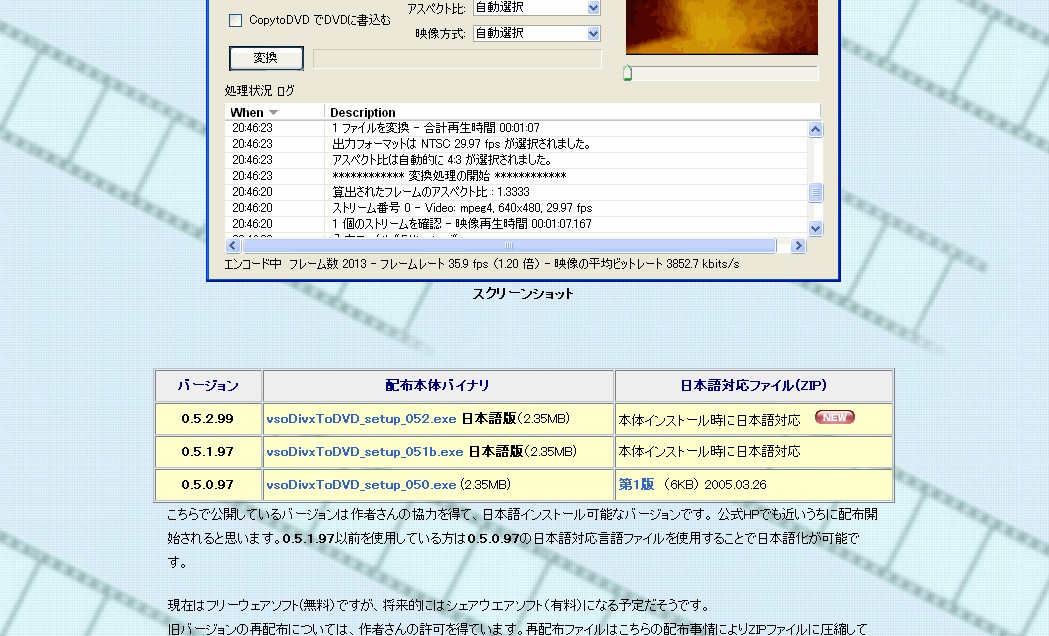Select log row アスペクト比は自動的に 4:3
This screenshot has height=636, width=1049.
tap(516, 160)
